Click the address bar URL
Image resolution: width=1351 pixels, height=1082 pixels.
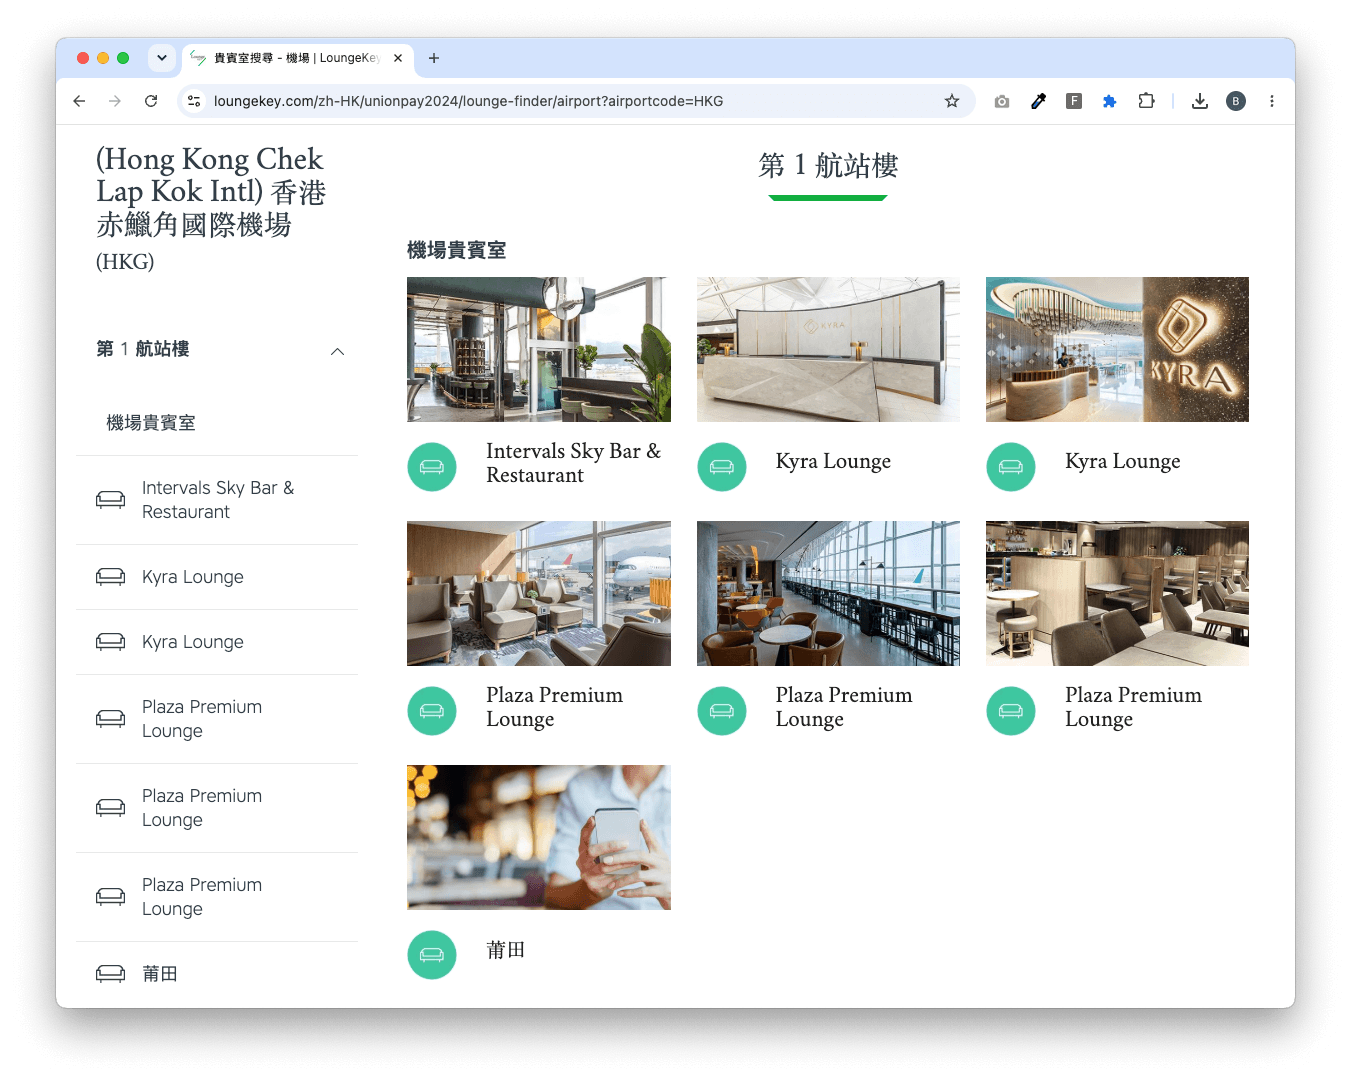468,101
